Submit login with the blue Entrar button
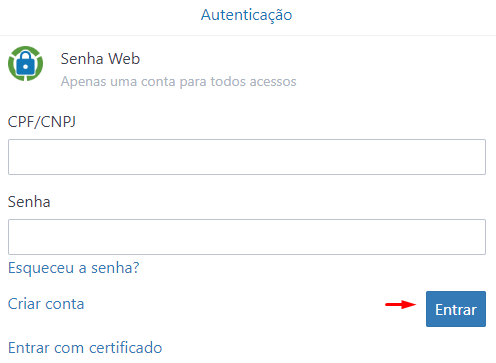The image size is (496, 363). point(456,309)
